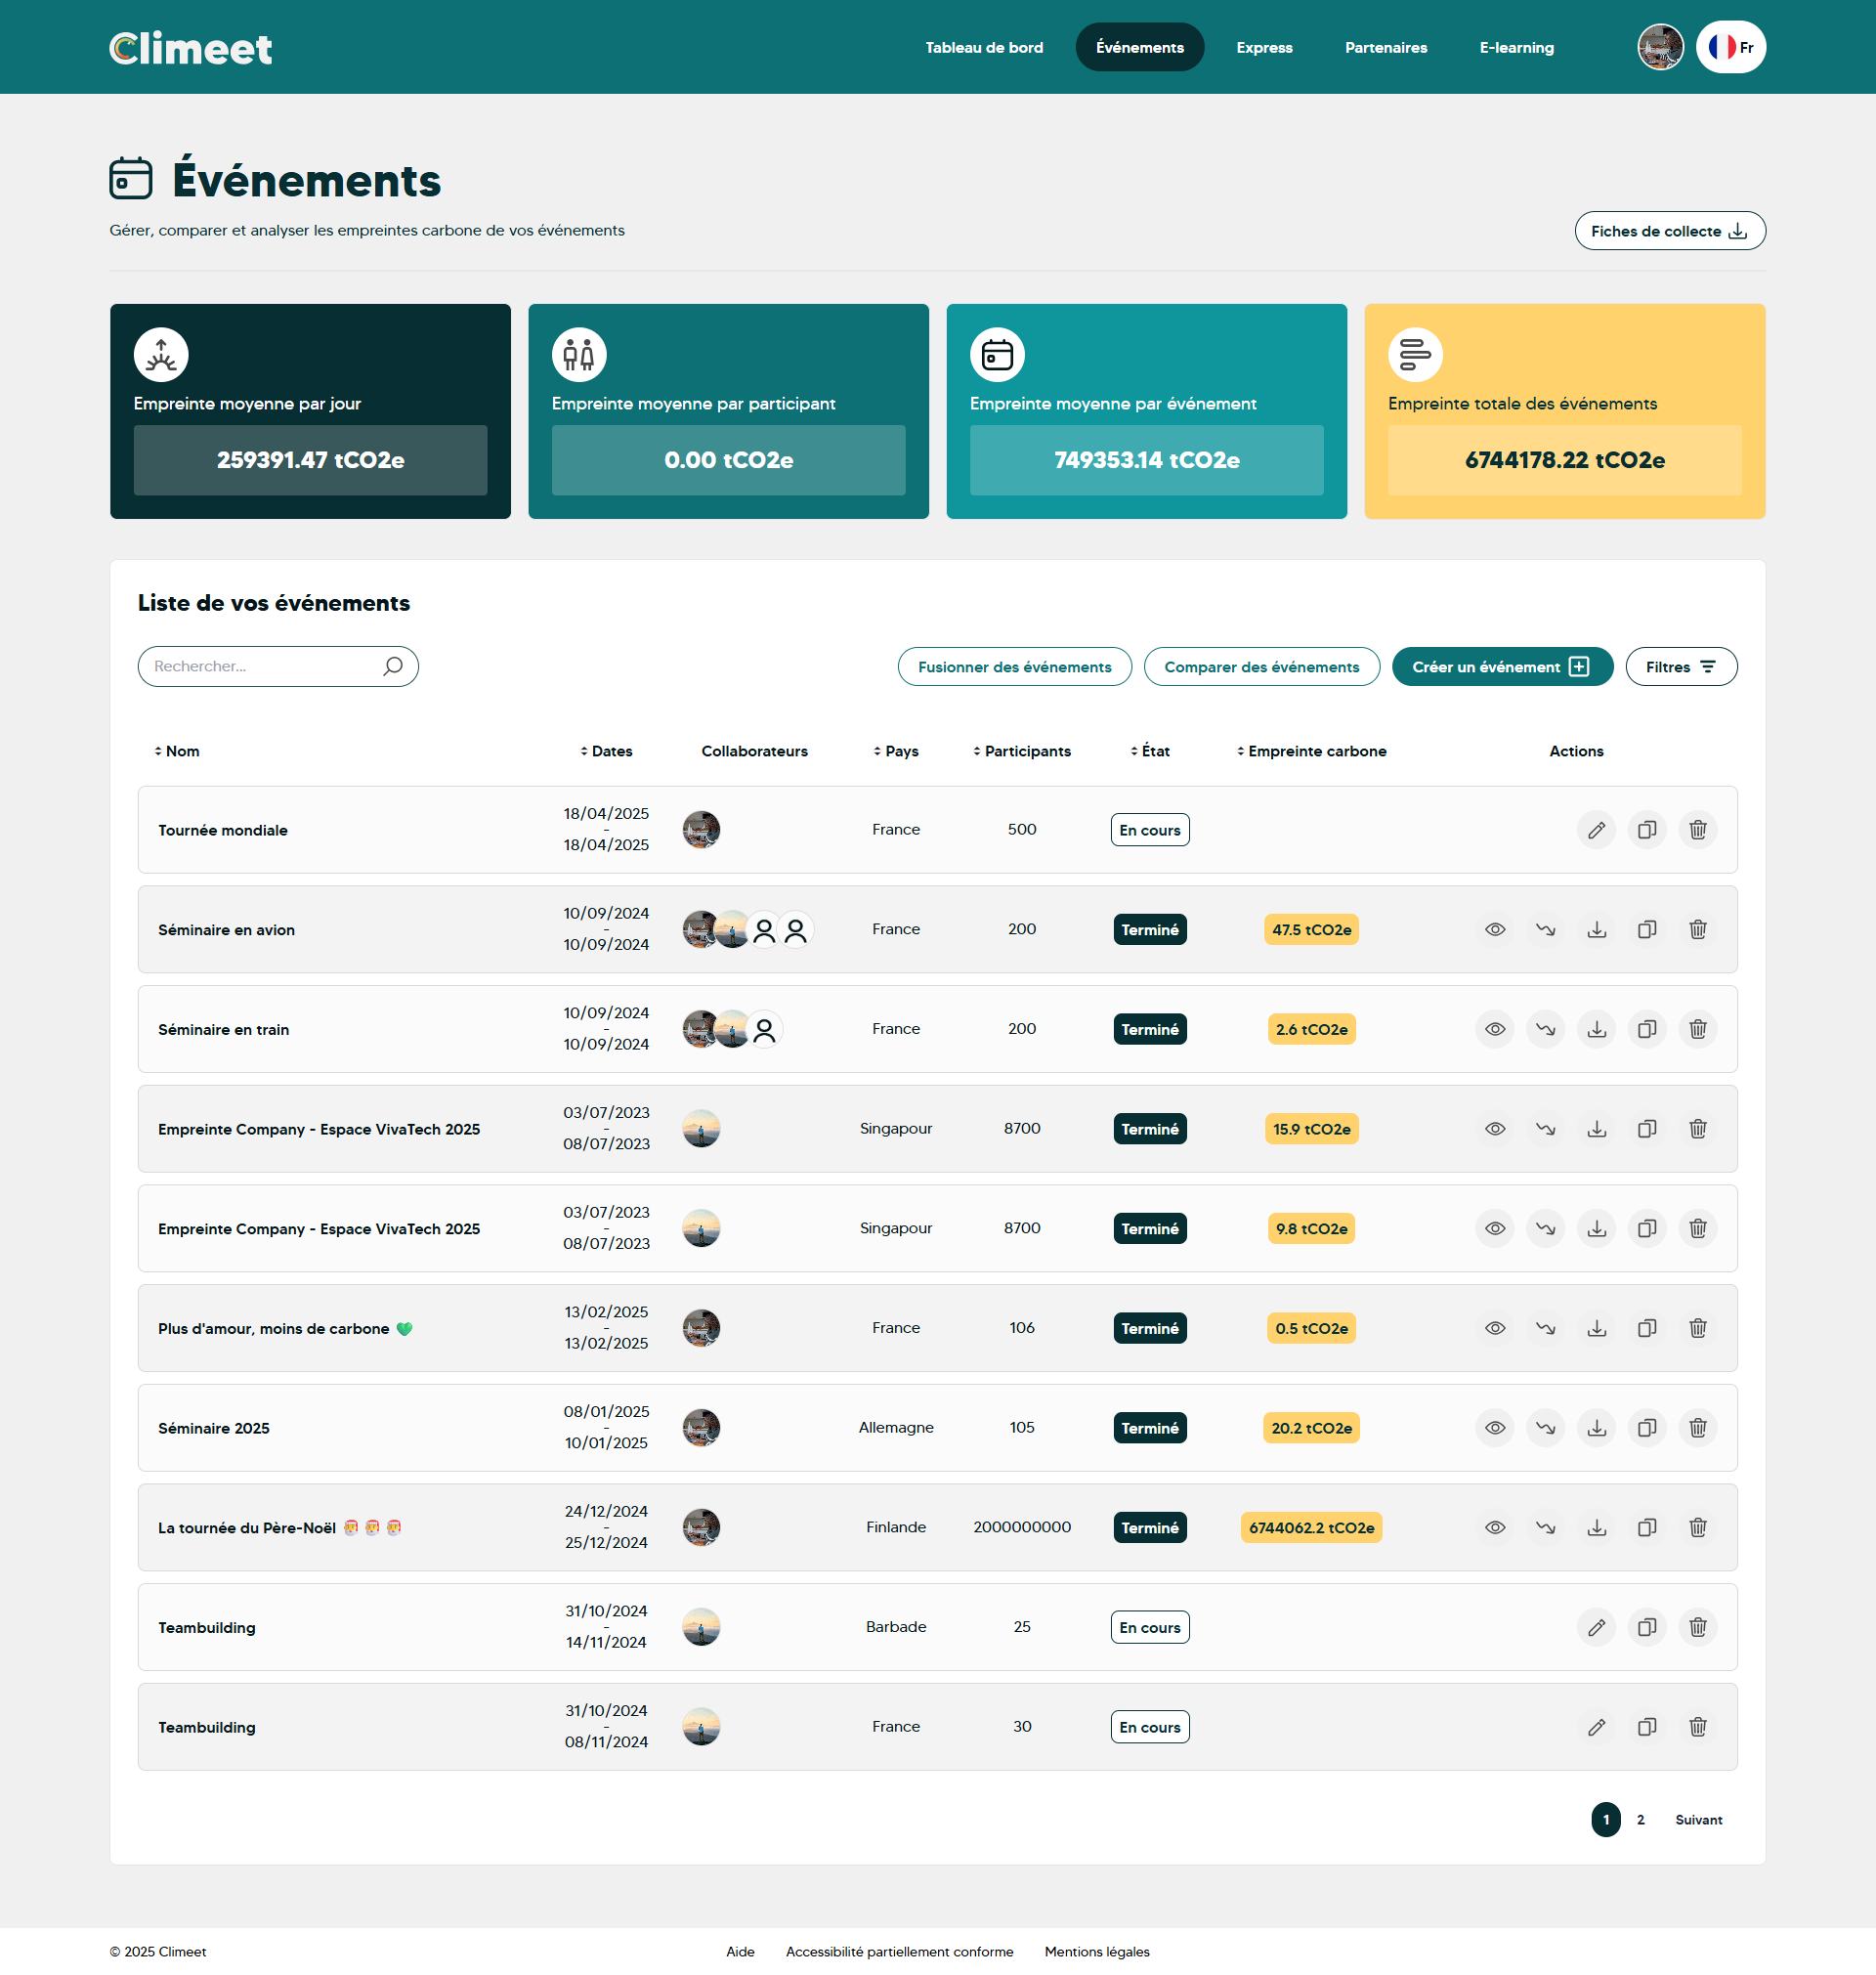The width and height of the screenshot is (1876, 1975).
Task: Edit the Barbade Teambuilding event
Action: pyautogui.click(x=1596, y=1627)
